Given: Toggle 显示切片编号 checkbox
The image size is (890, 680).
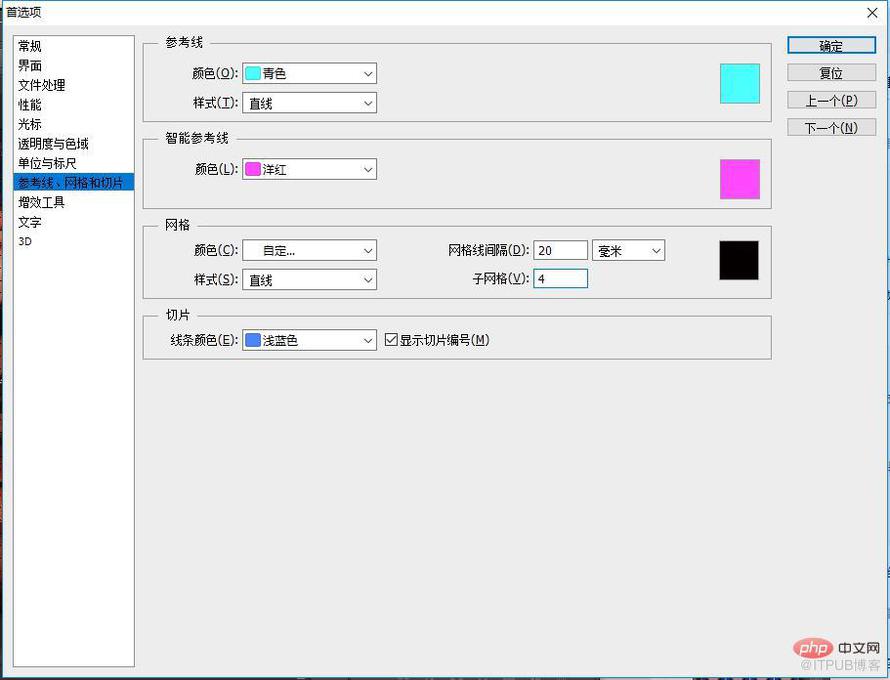Looking at the screenshot, I should tap(391, 339).
